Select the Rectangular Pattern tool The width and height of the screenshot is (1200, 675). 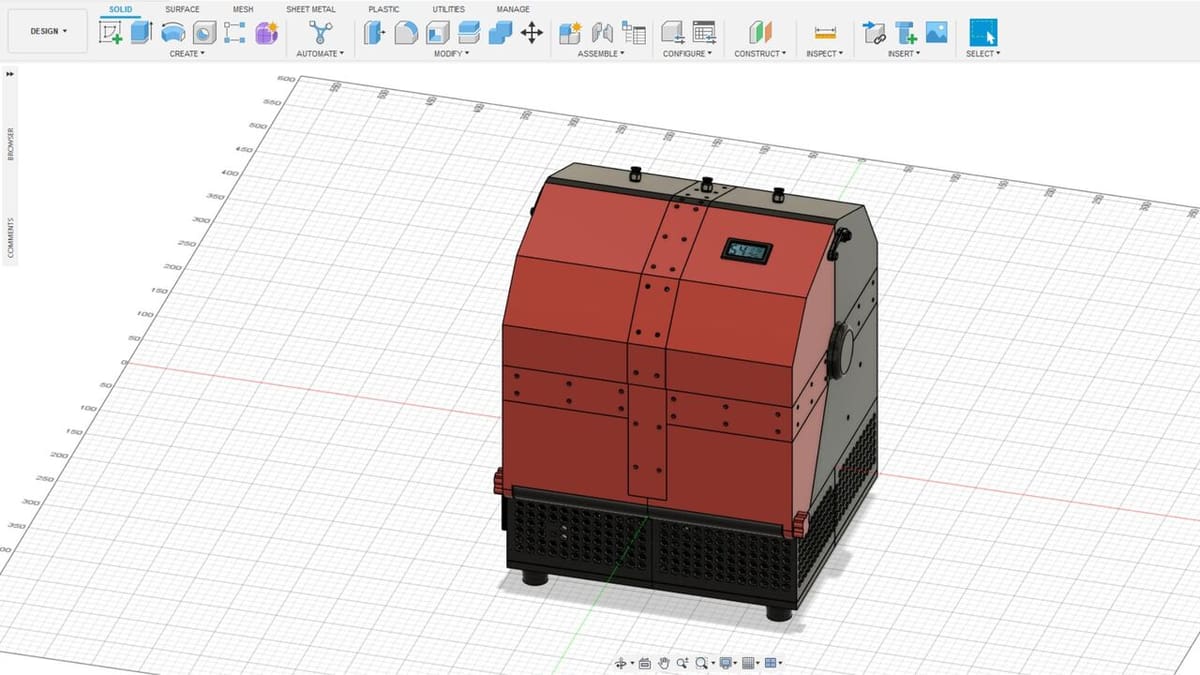[235, 33]
